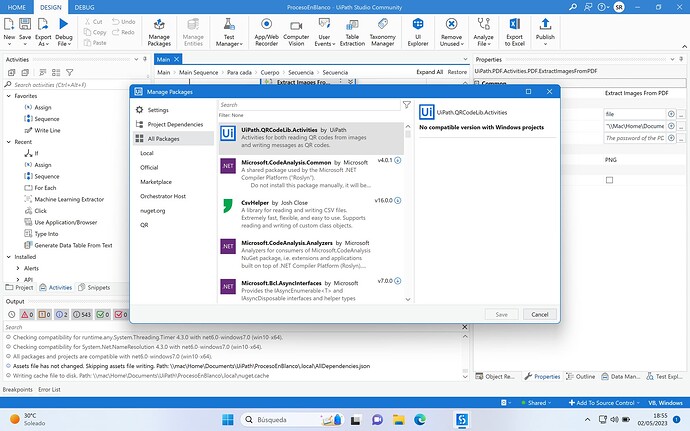Click the Main Sequence breadcrumb

tap(198, 72)
